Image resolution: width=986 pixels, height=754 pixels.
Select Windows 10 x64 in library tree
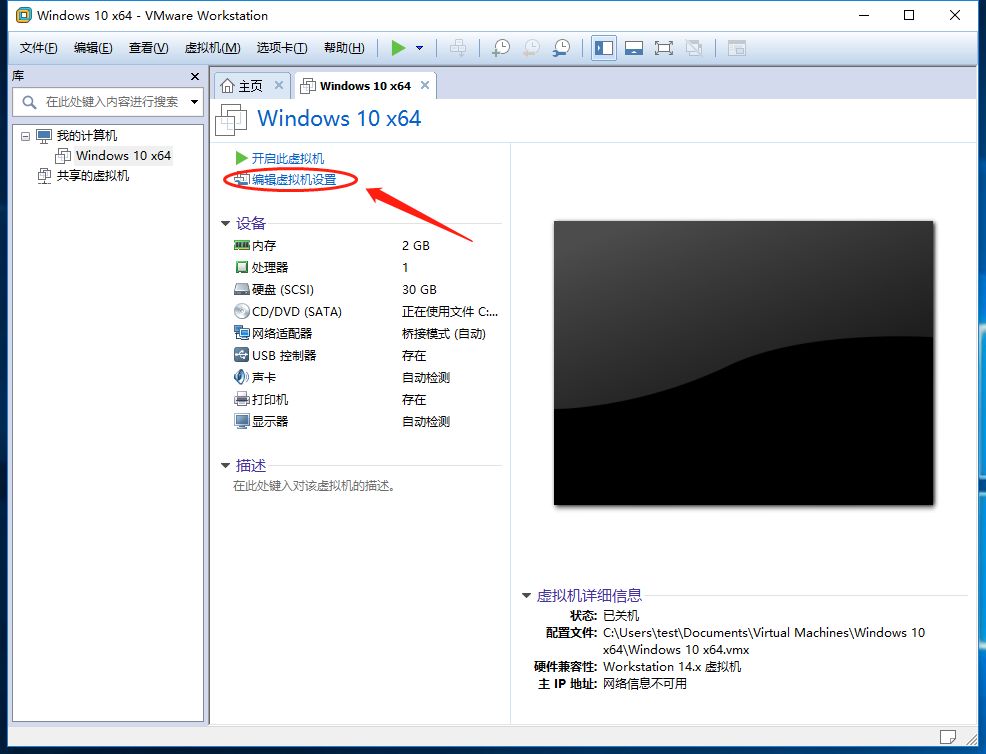tap(123, 155)
